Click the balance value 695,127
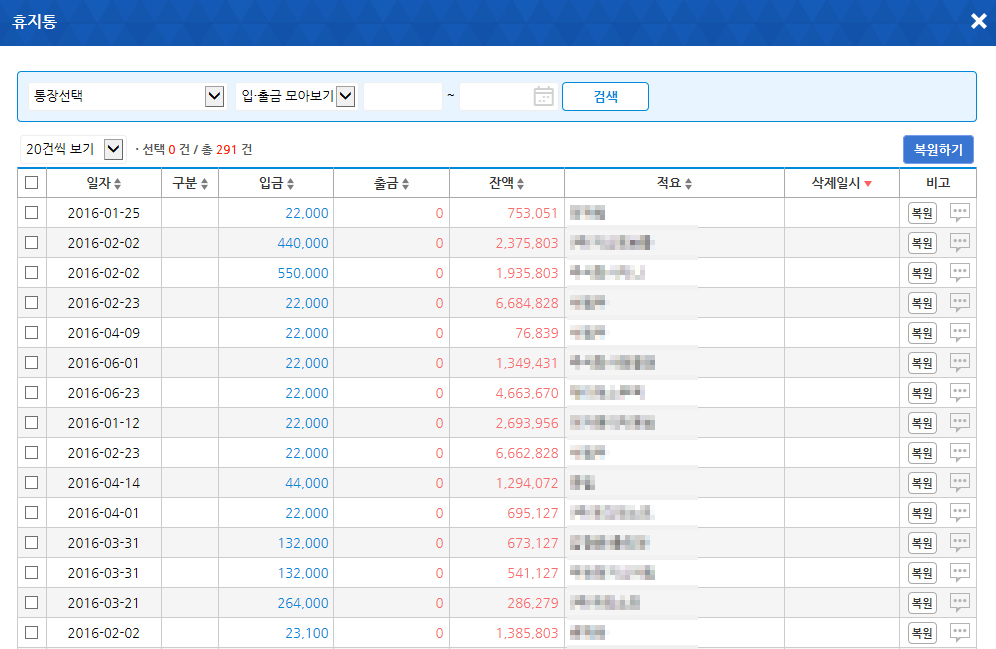Image resolution: width=996 pixels, height=649 pixels. coord(532,513)
